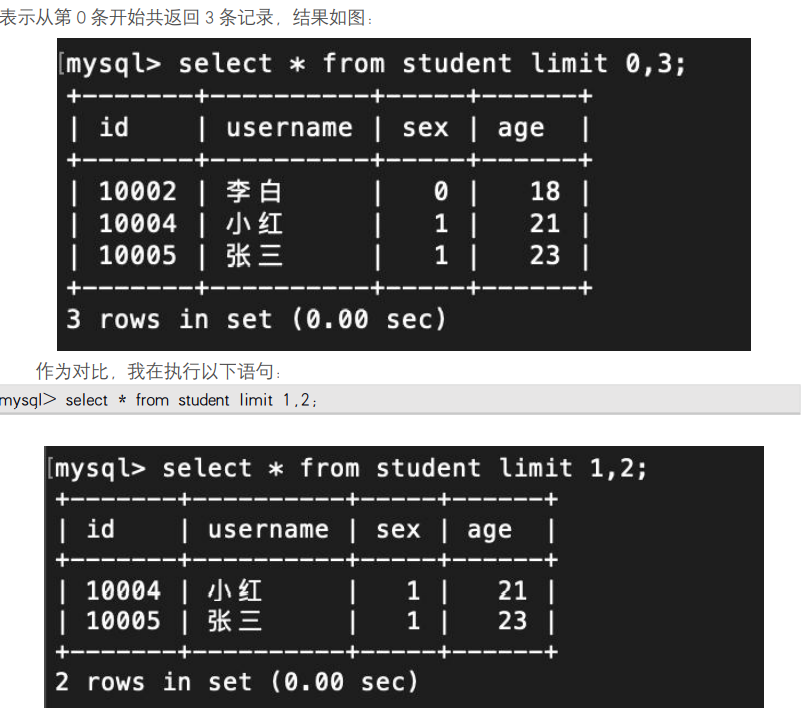Screen dimensions: 804x708
Task: Click the paragraph starting 表示从第 0 条开始
Action: pyautogui.click(x=187, y=17)
